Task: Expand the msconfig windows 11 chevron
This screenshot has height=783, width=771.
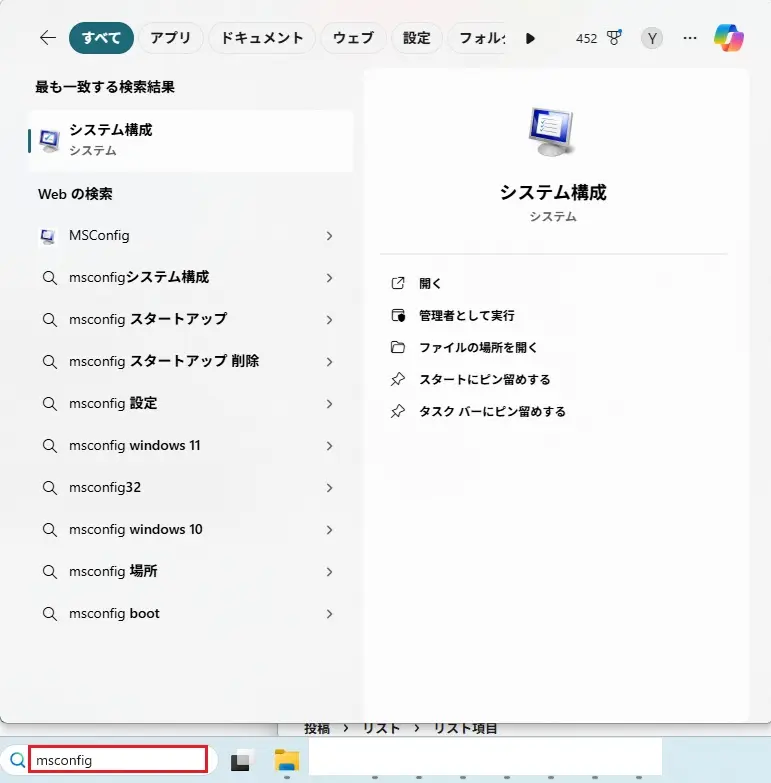Action: pyautogui.click(x=329, y=445)
